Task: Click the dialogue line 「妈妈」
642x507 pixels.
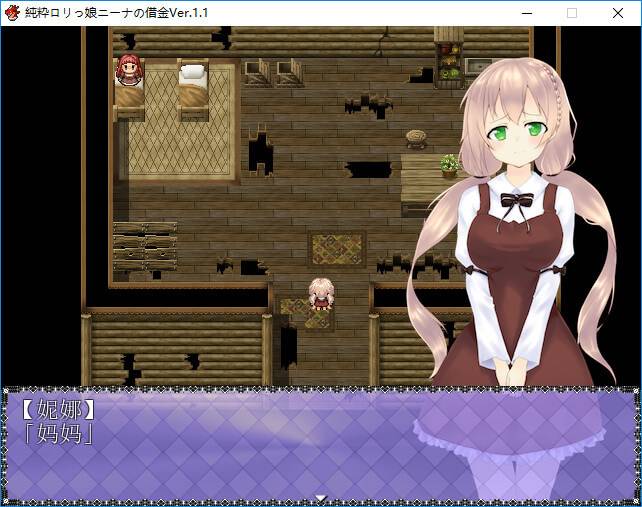Action: (x=58, y=434)
